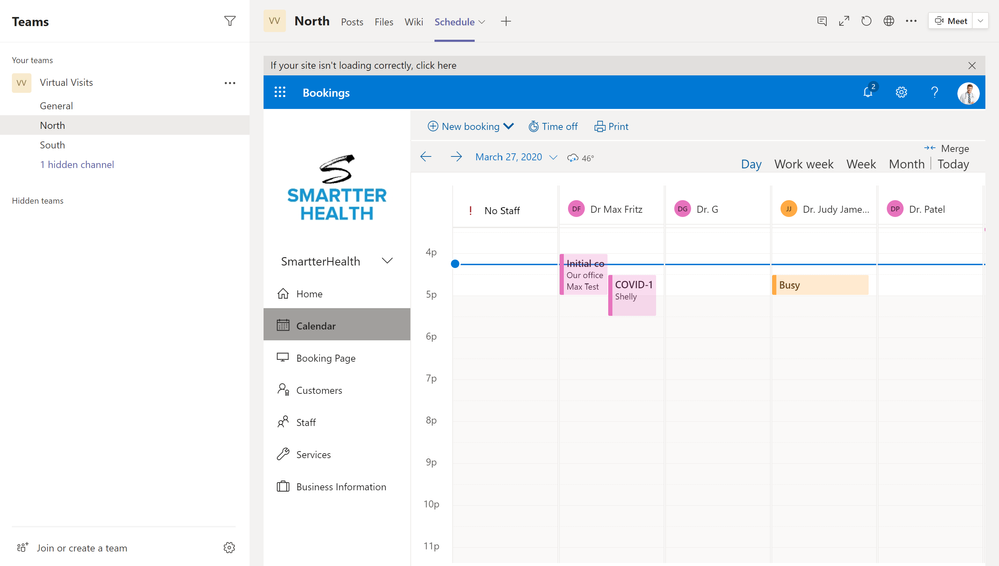Open the Schedule tab dropdown chevron
The image size is (999, 566).
coord(482,22)
